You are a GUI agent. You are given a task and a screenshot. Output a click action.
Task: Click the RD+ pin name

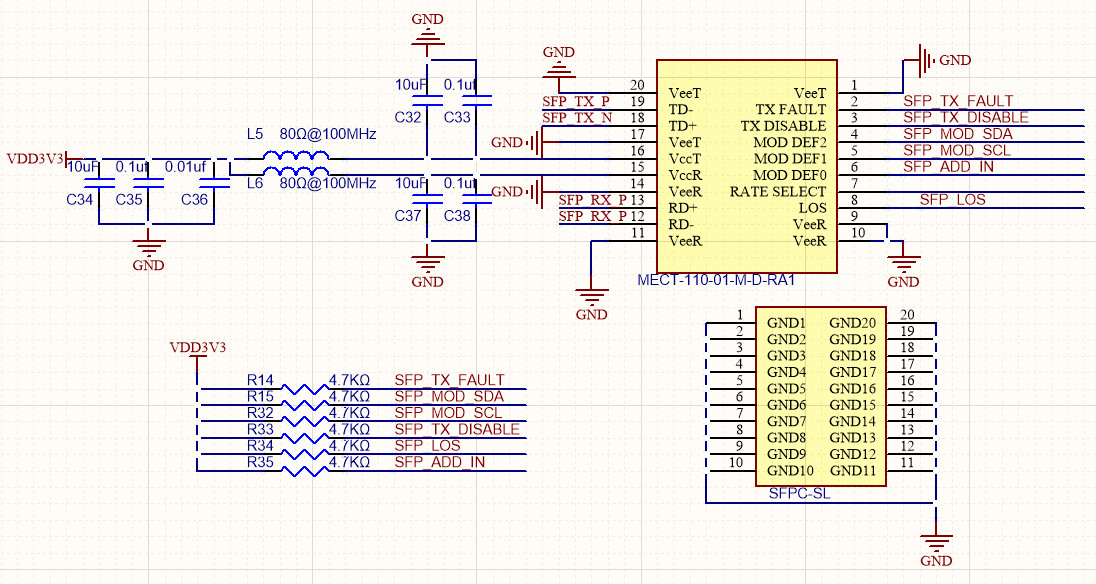pyautogui.click(x=683, y=208)
